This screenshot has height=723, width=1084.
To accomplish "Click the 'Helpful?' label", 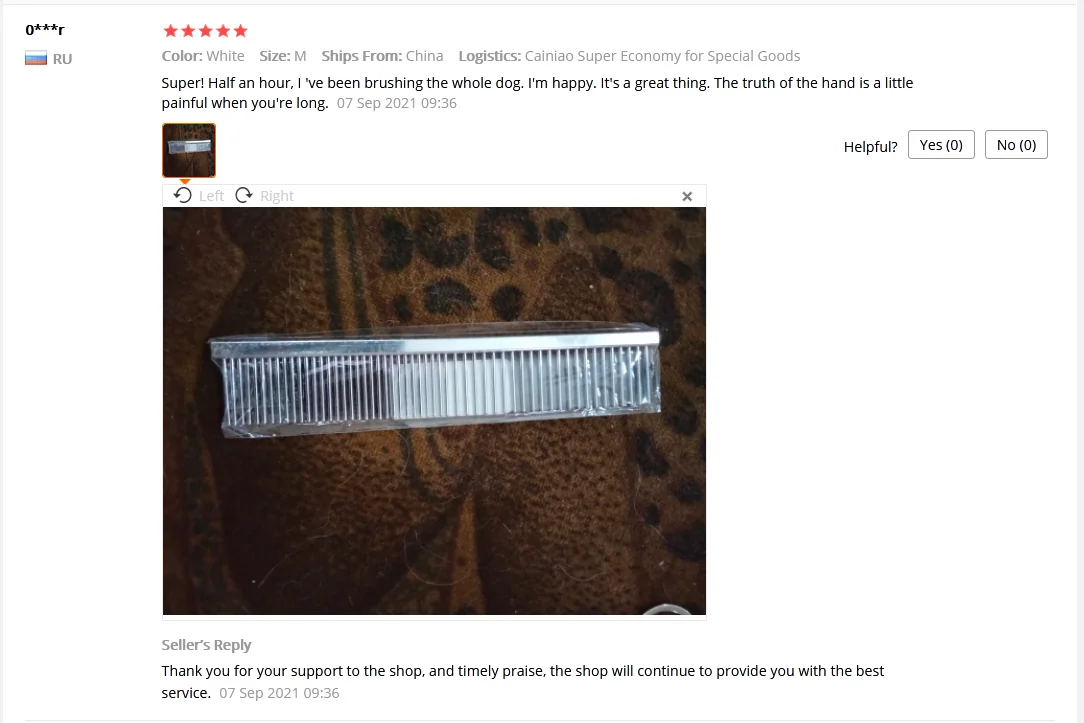I will (x=870, y=147).
